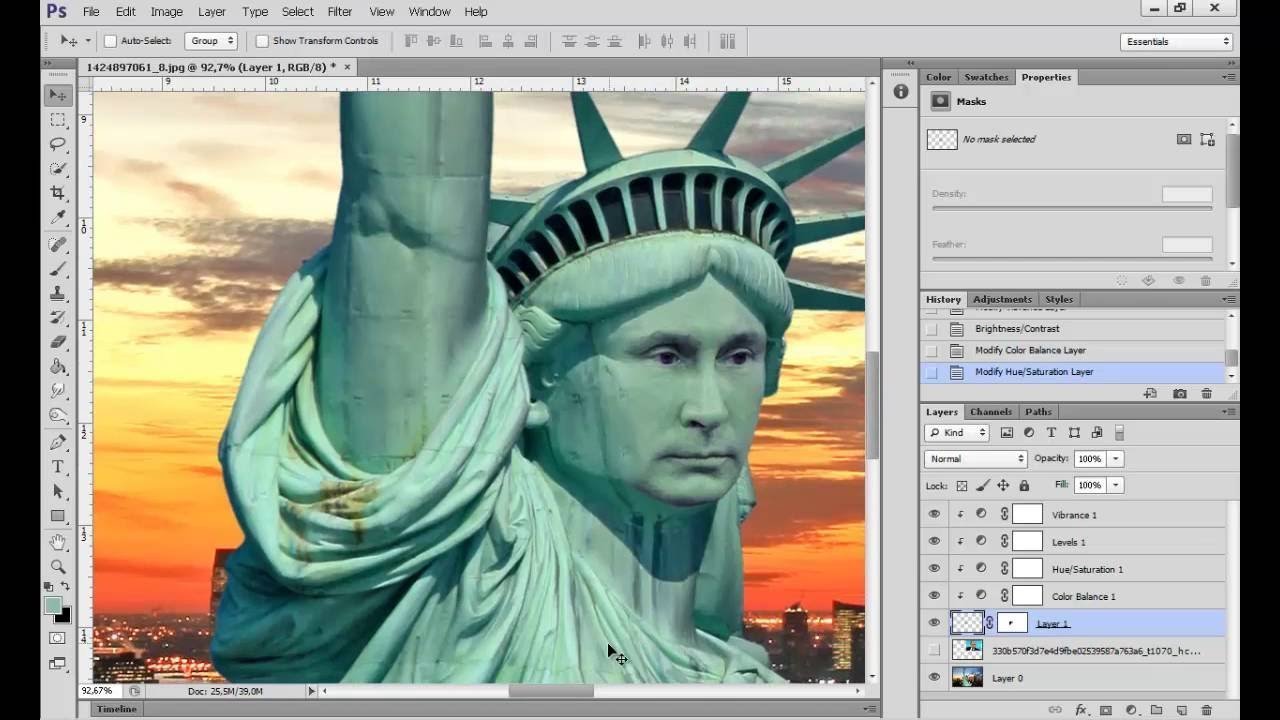
Task: Hide Layer 0
Action: point(934,677)
